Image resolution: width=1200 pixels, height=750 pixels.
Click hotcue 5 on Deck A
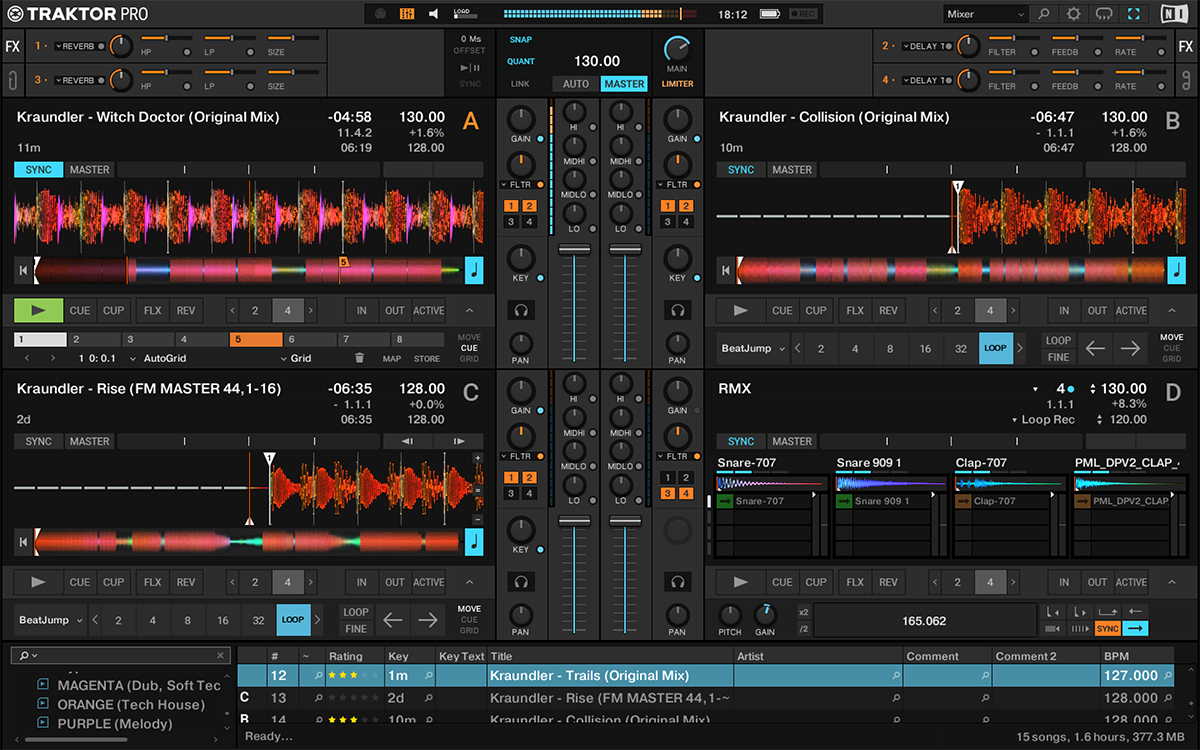[x=255, y=340]
